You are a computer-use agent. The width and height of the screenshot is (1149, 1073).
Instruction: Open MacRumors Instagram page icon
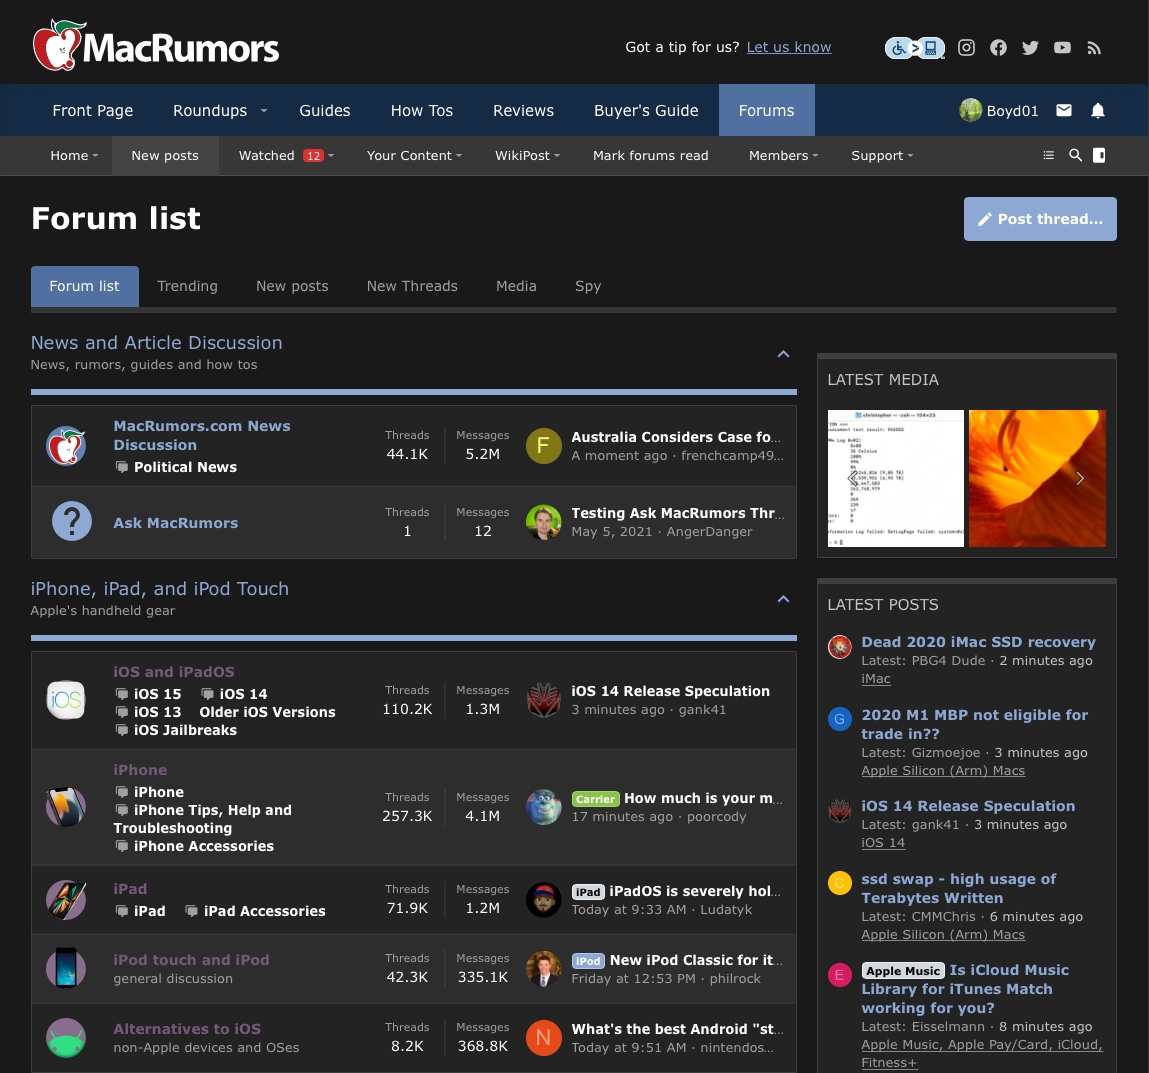967,48
